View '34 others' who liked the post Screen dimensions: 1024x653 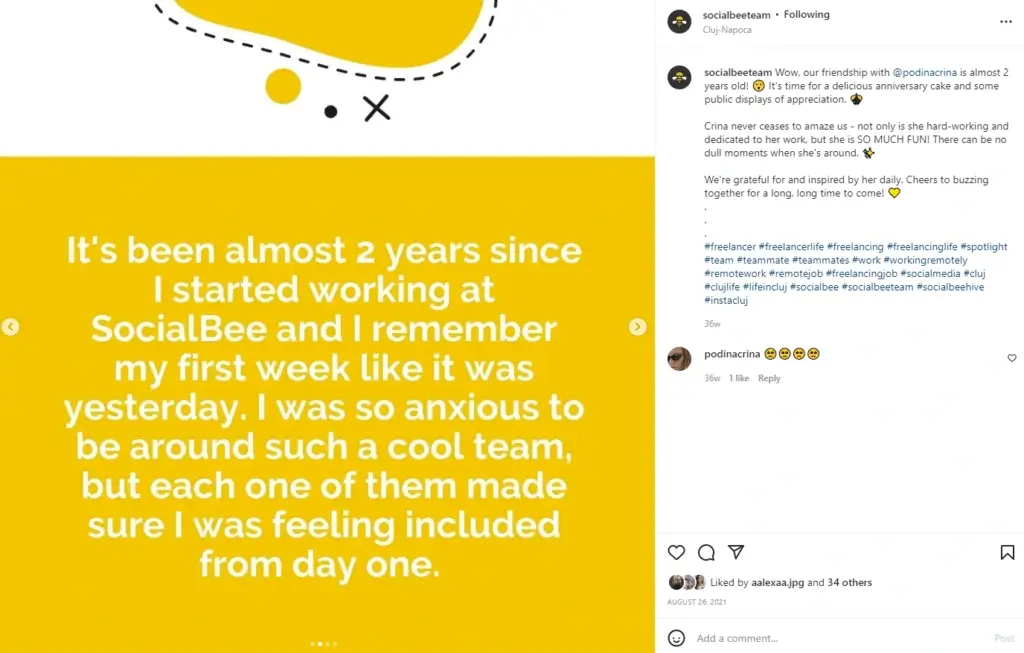851,583
